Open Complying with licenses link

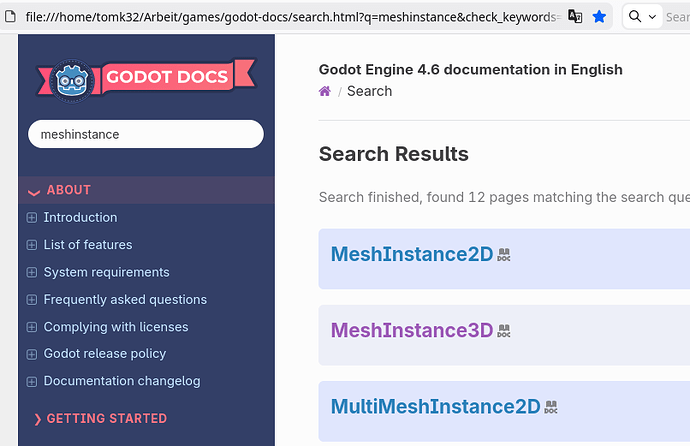pos(116,327)
